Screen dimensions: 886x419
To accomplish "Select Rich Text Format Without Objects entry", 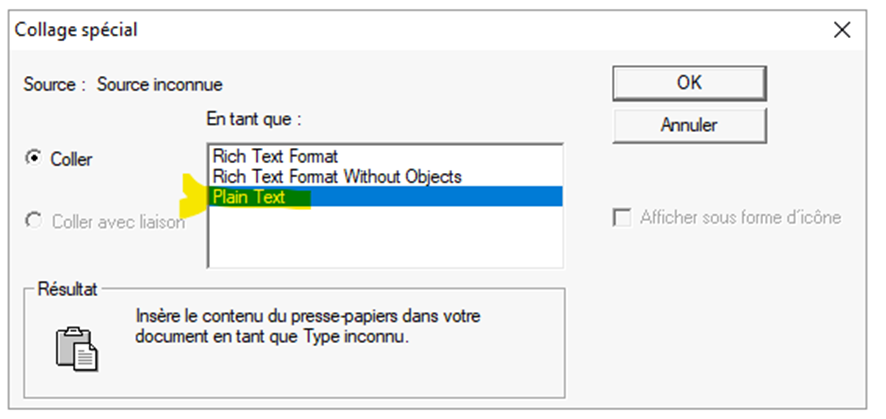I will tap(336, 177).
